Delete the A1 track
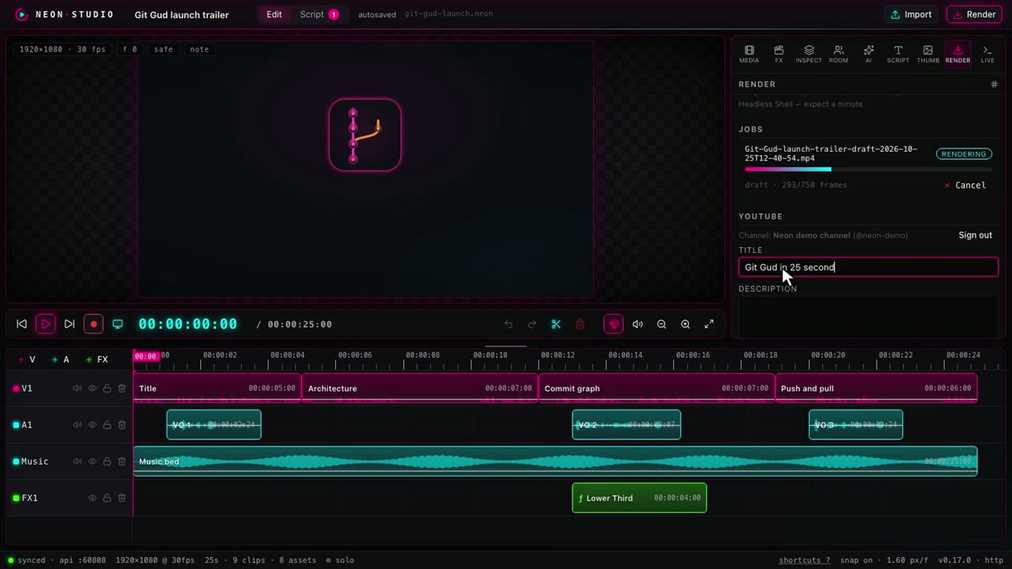Screen dimensions: 1012x569 pos(122,425)
